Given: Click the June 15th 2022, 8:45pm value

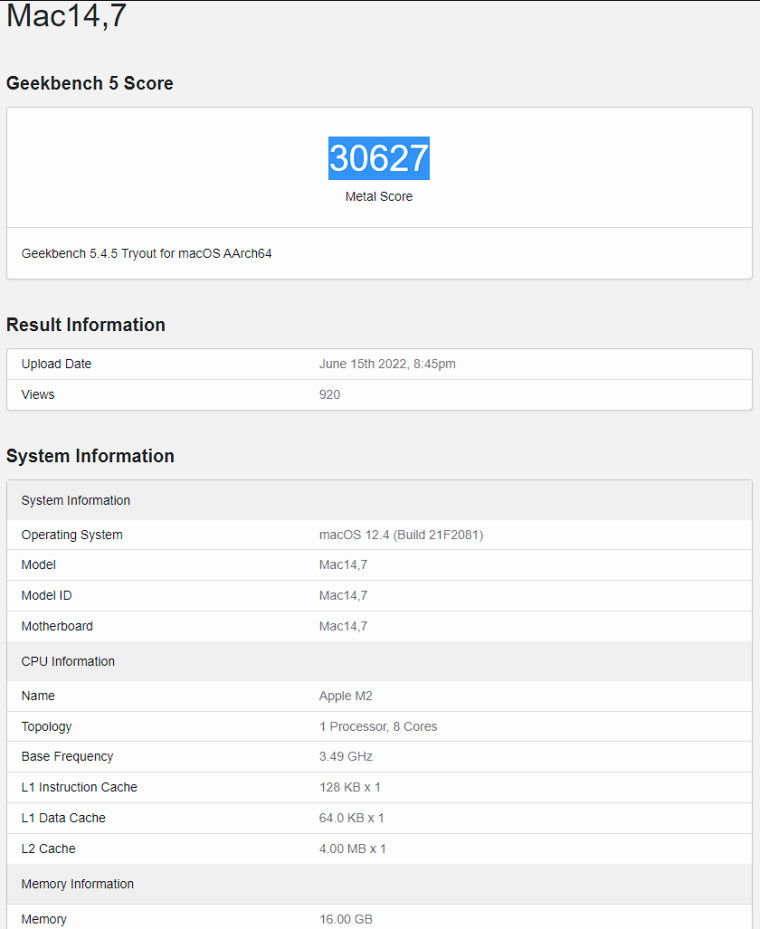Looking at the screenshot, I should 387,364.
